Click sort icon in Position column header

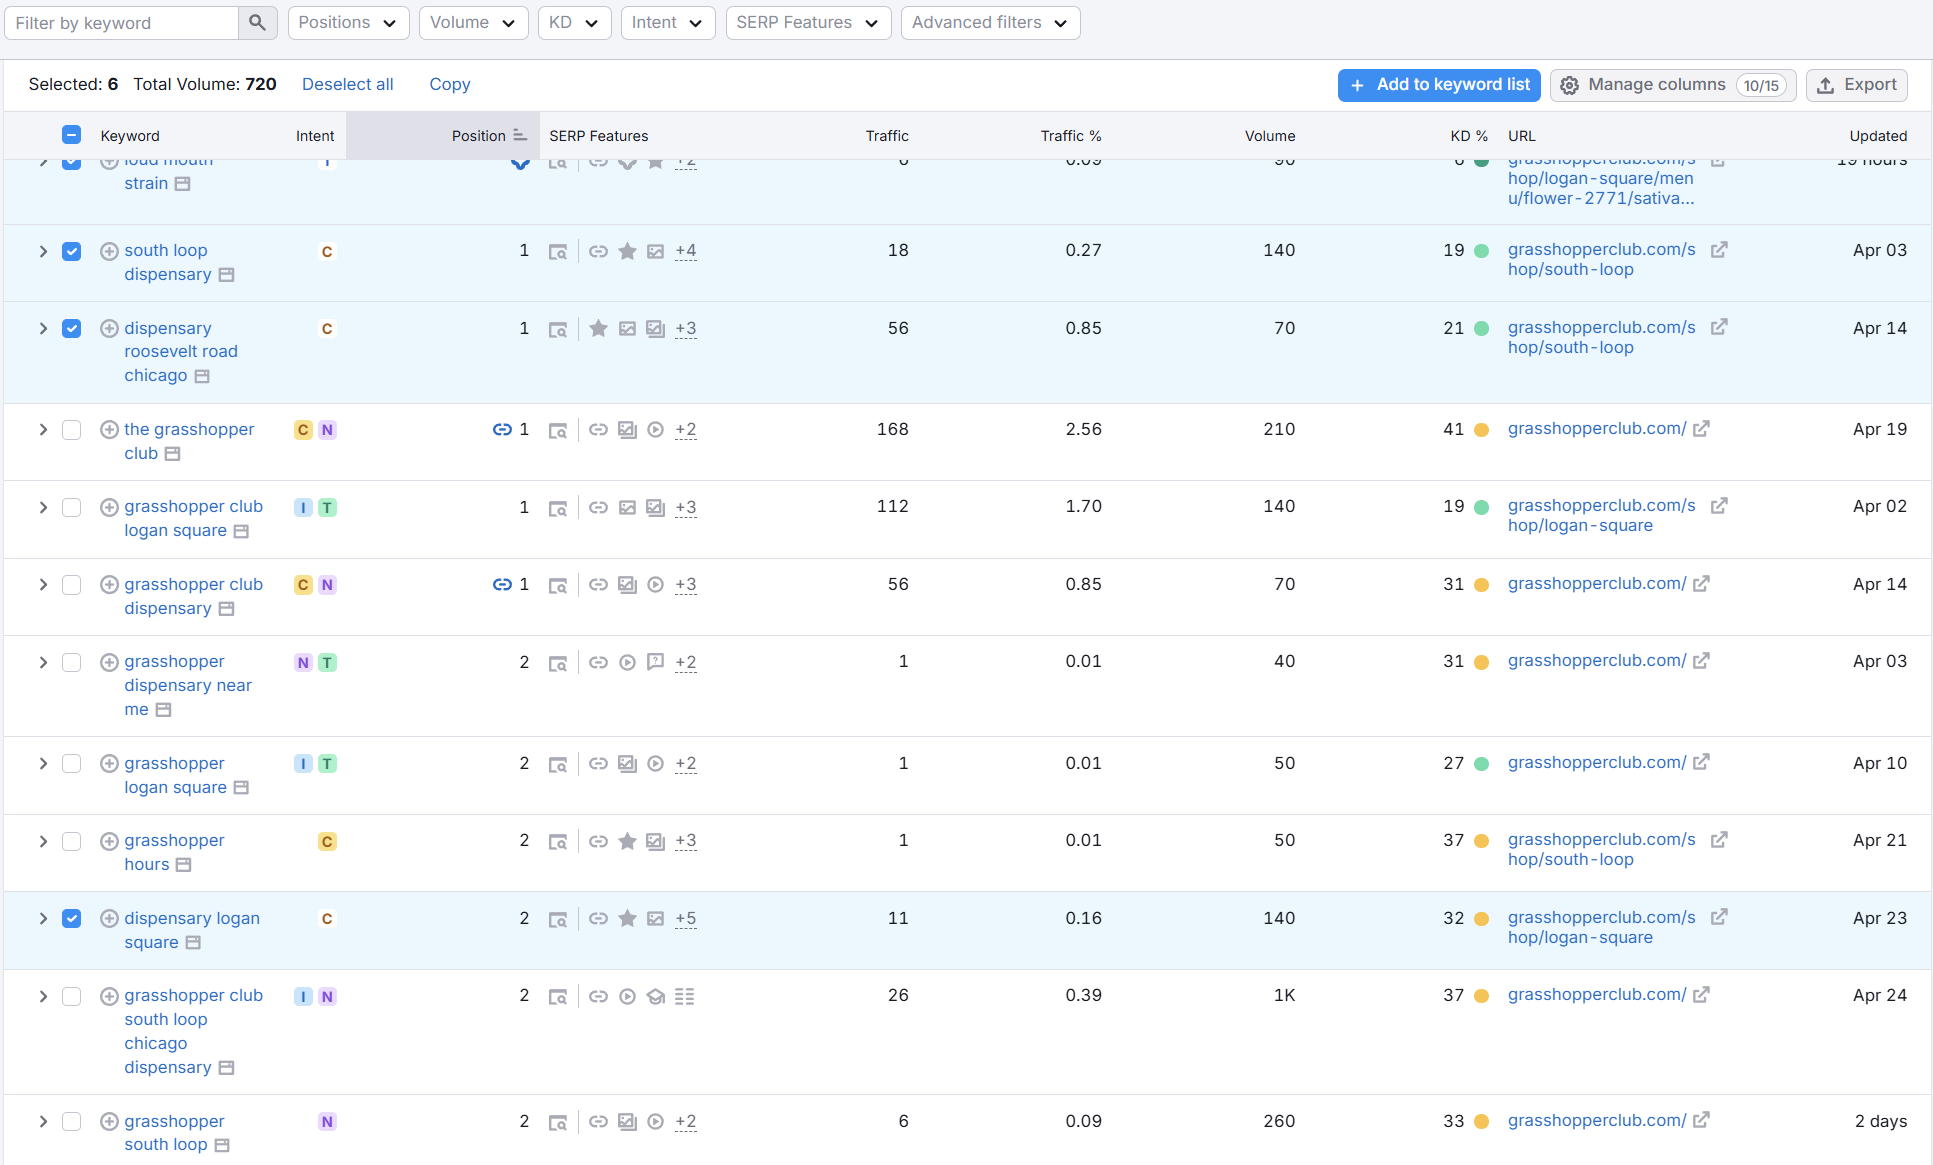click(519, 135)
